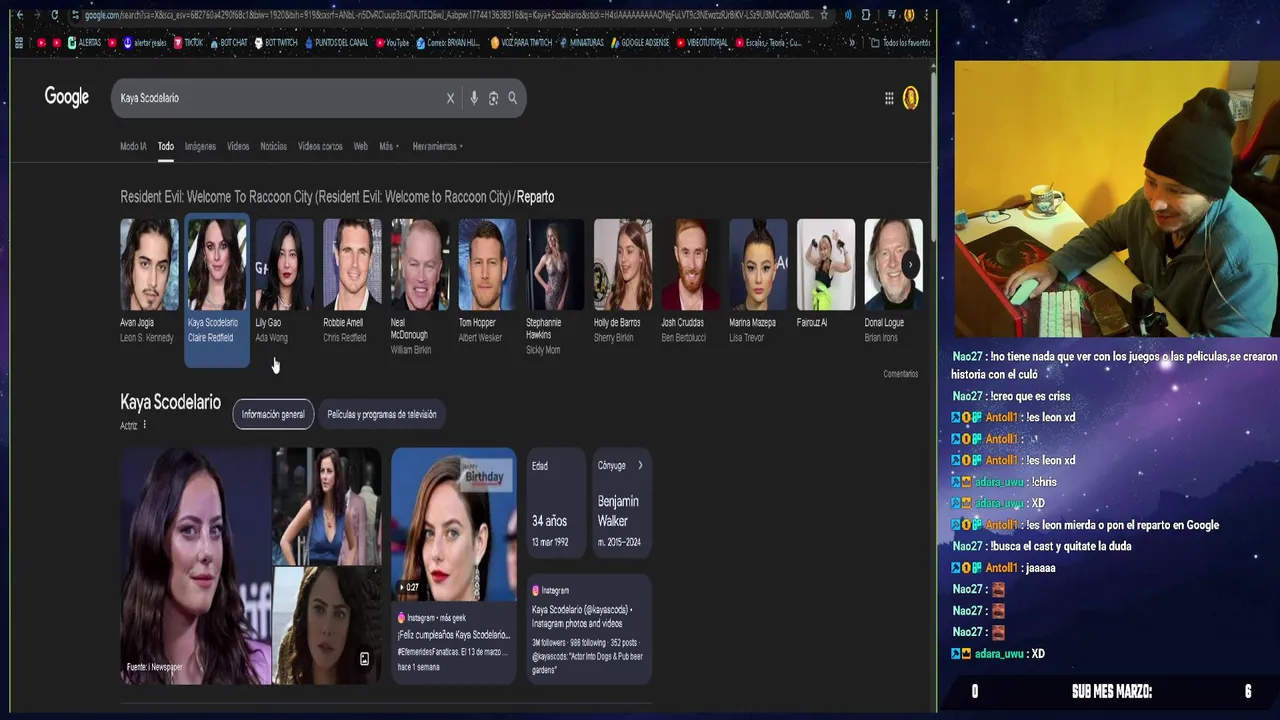Switch to the Web tab

(360, 146)
